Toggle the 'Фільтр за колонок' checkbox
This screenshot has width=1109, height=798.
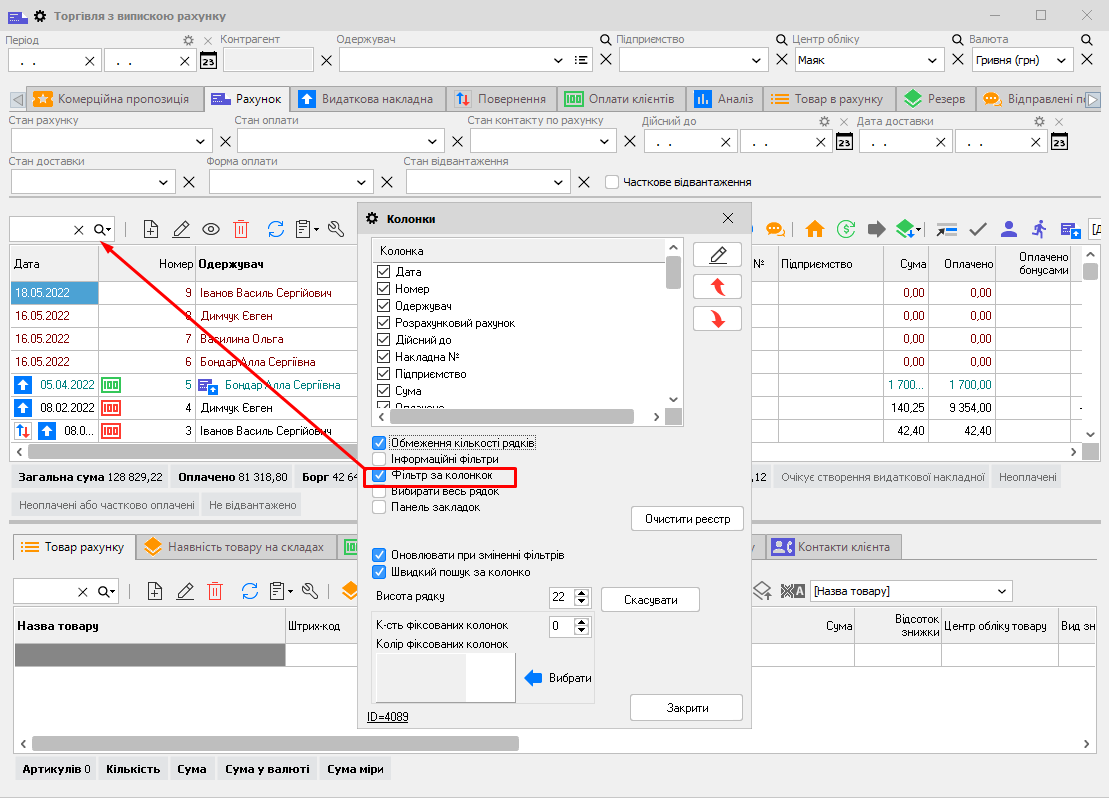coord(379,476)
